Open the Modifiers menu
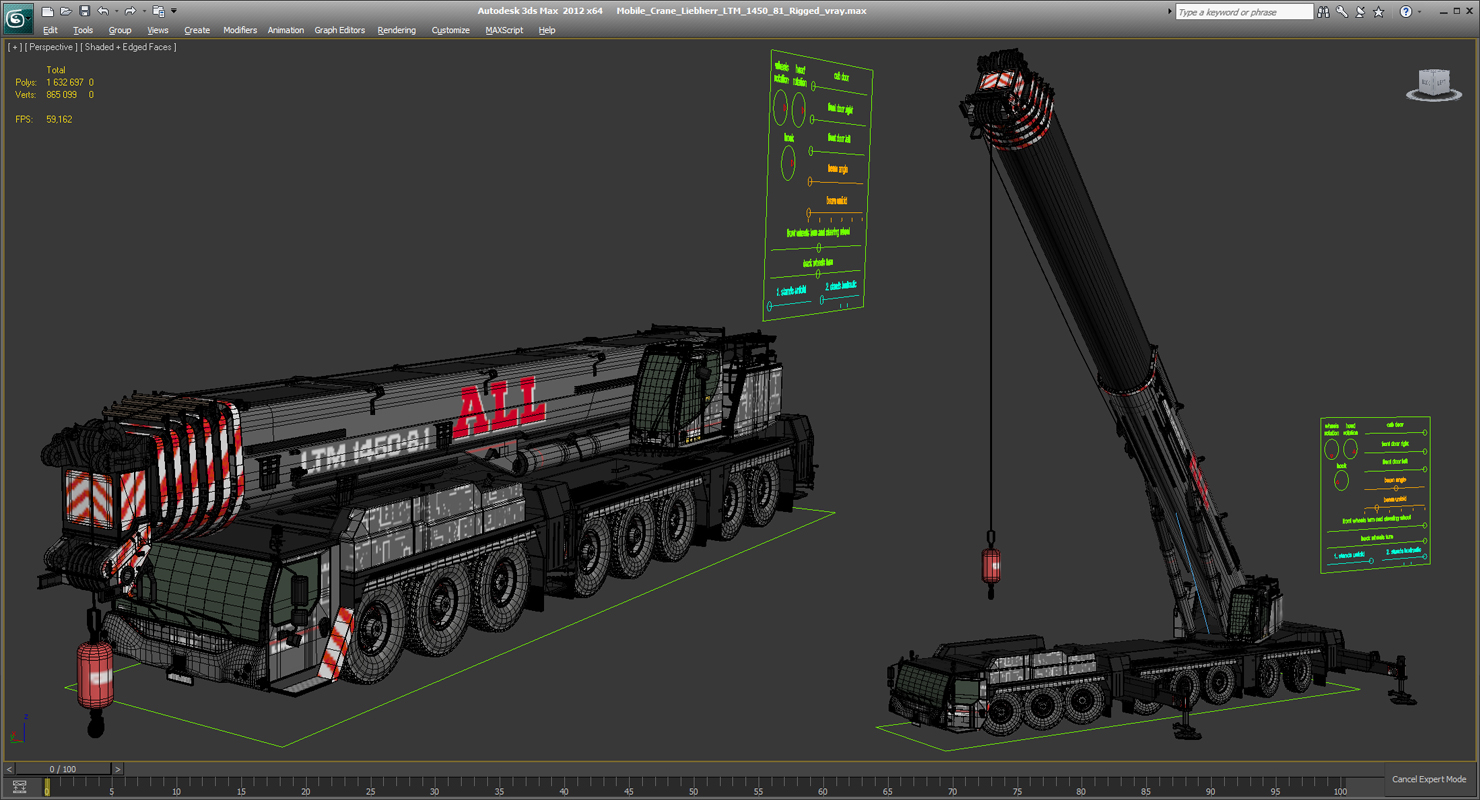Viewport: 1480px width, 800px height. tap(240, 30)
